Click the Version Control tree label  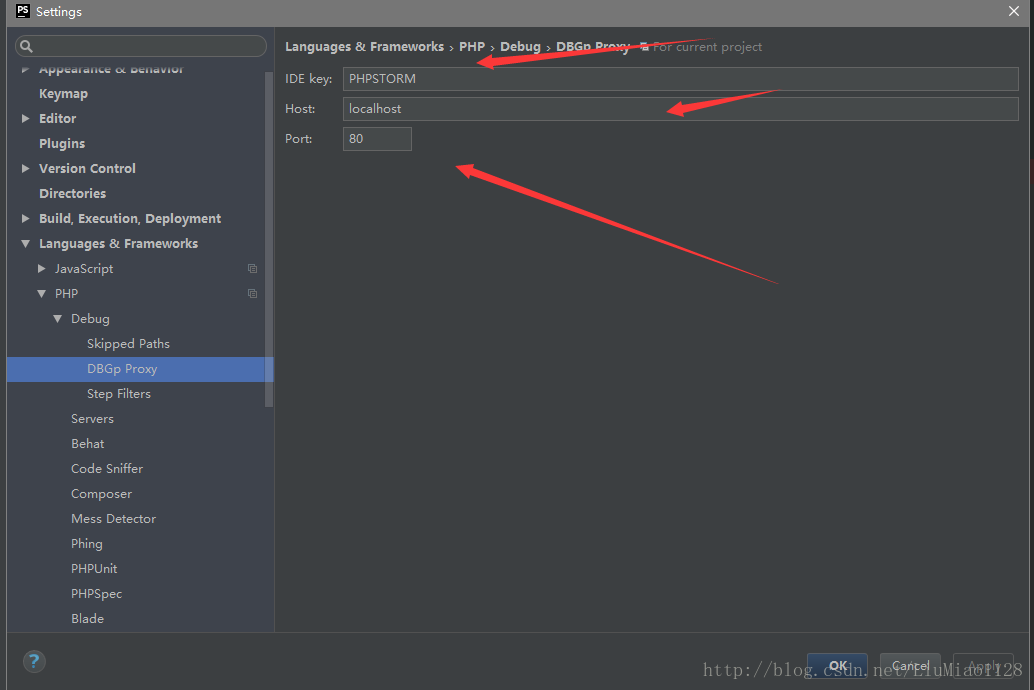point(87,169)
